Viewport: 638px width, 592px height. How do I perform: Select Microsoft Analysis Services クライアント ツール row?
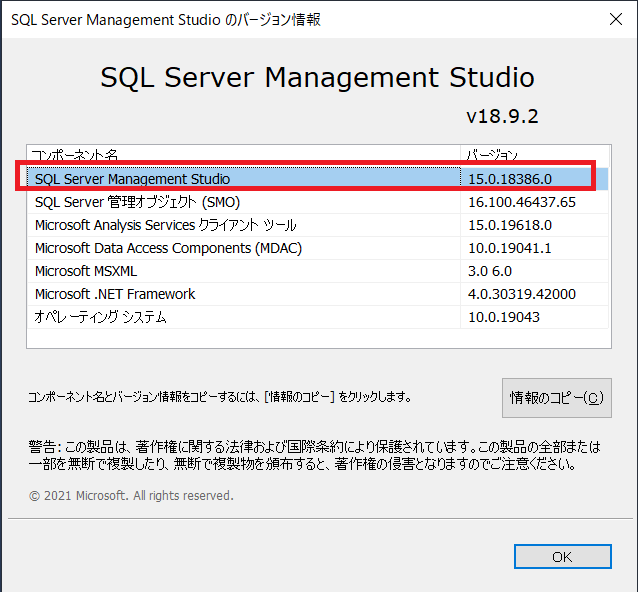point(318,225)
